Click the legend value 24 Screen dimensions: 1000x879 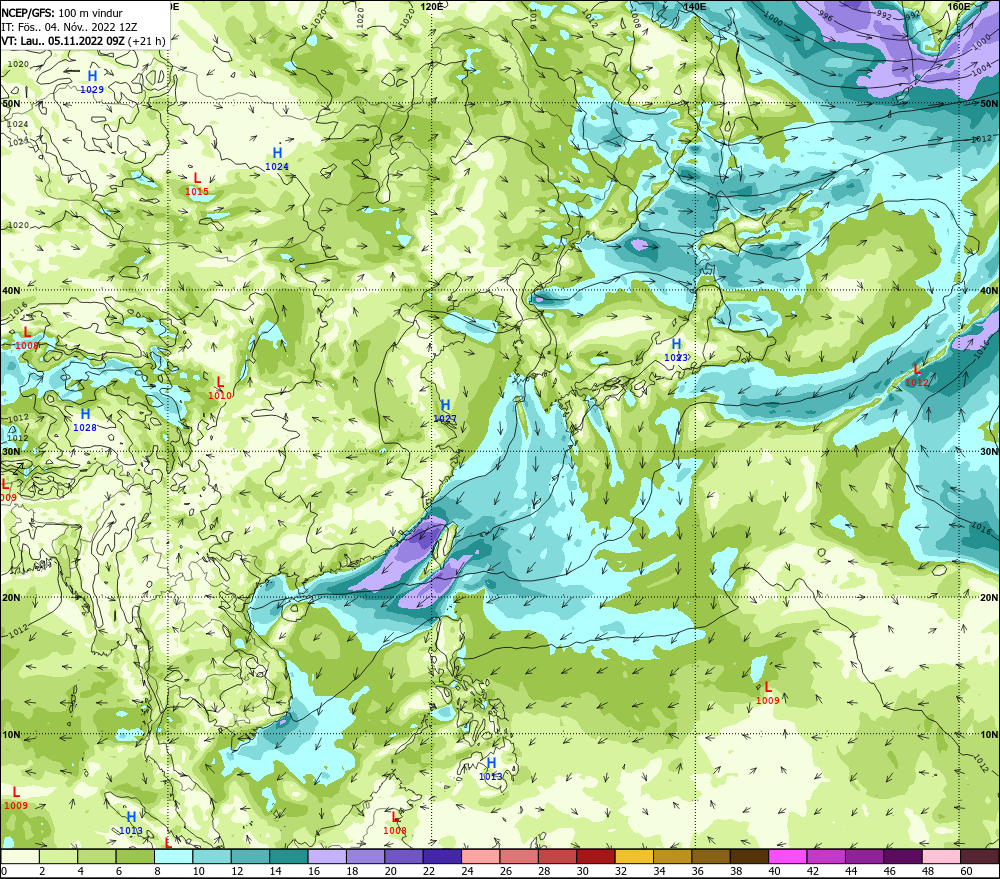pos(467,871)
